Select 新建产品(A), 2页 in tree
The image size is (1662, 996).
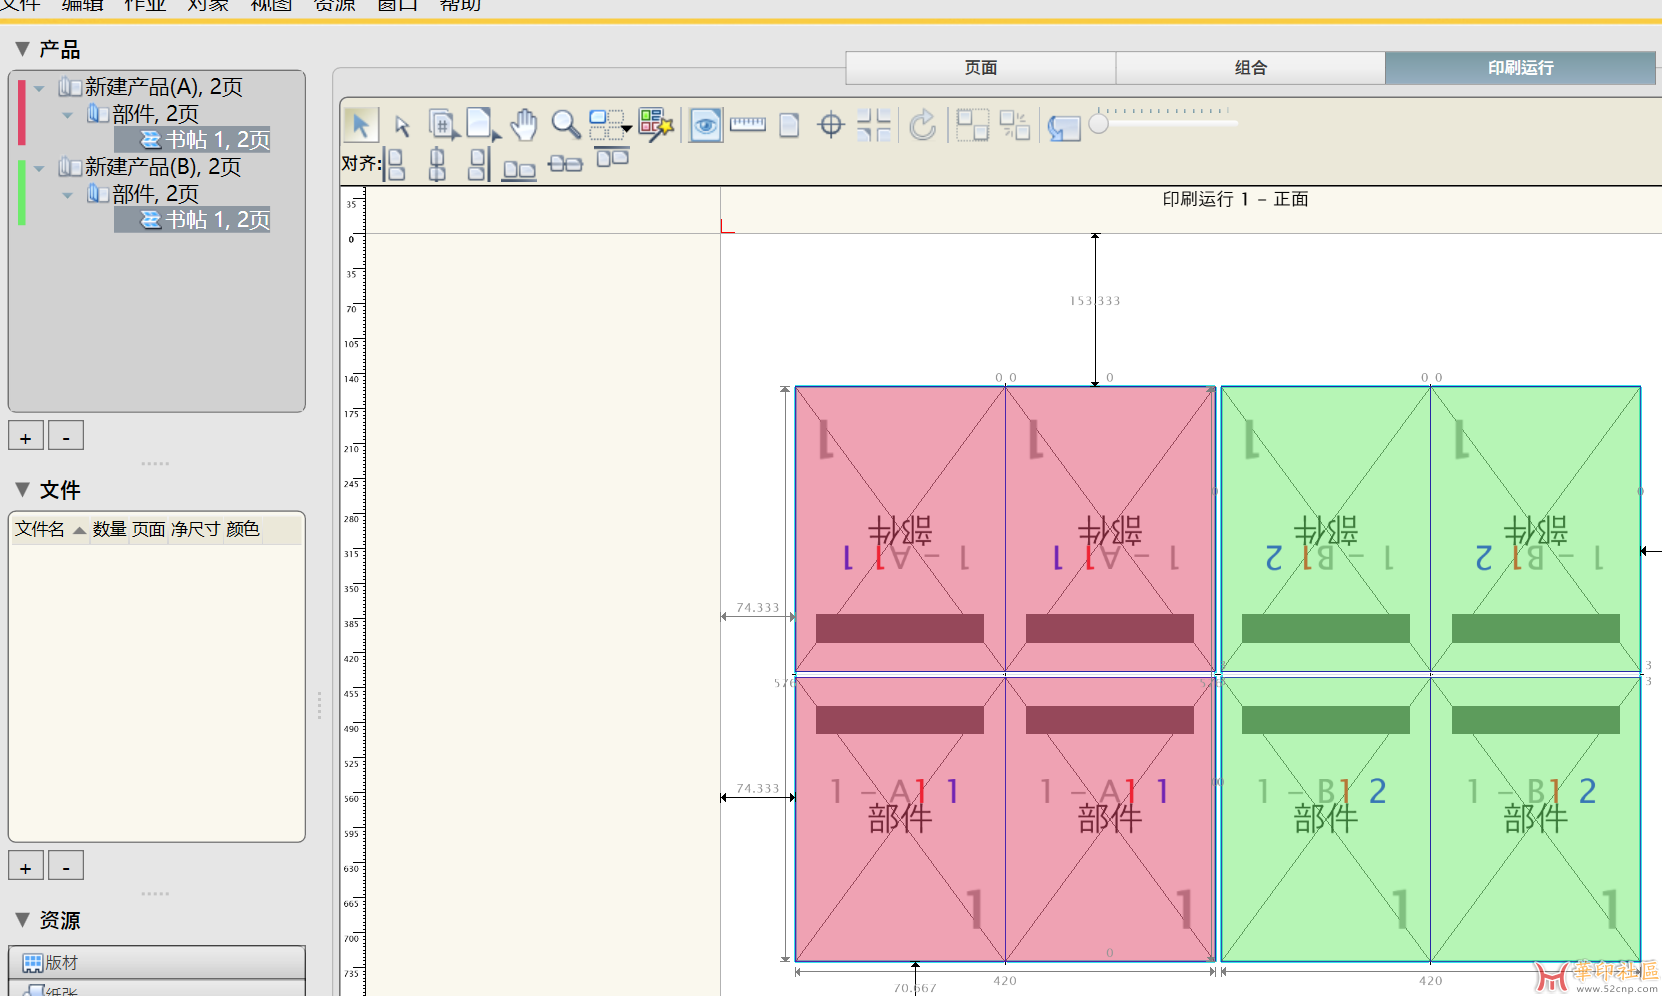coord(163,87)
